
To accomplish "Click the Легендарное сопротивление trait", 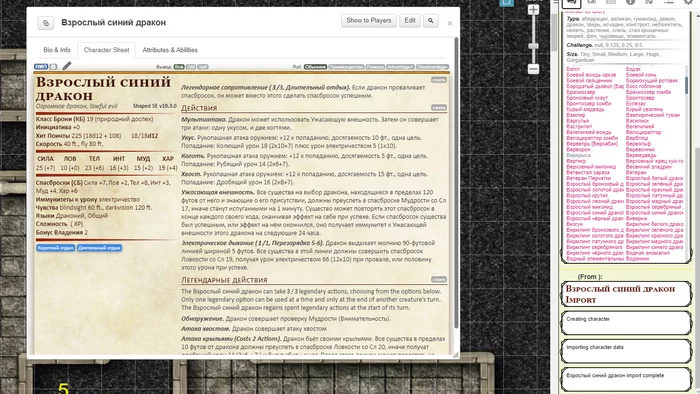I will (265, 87).
